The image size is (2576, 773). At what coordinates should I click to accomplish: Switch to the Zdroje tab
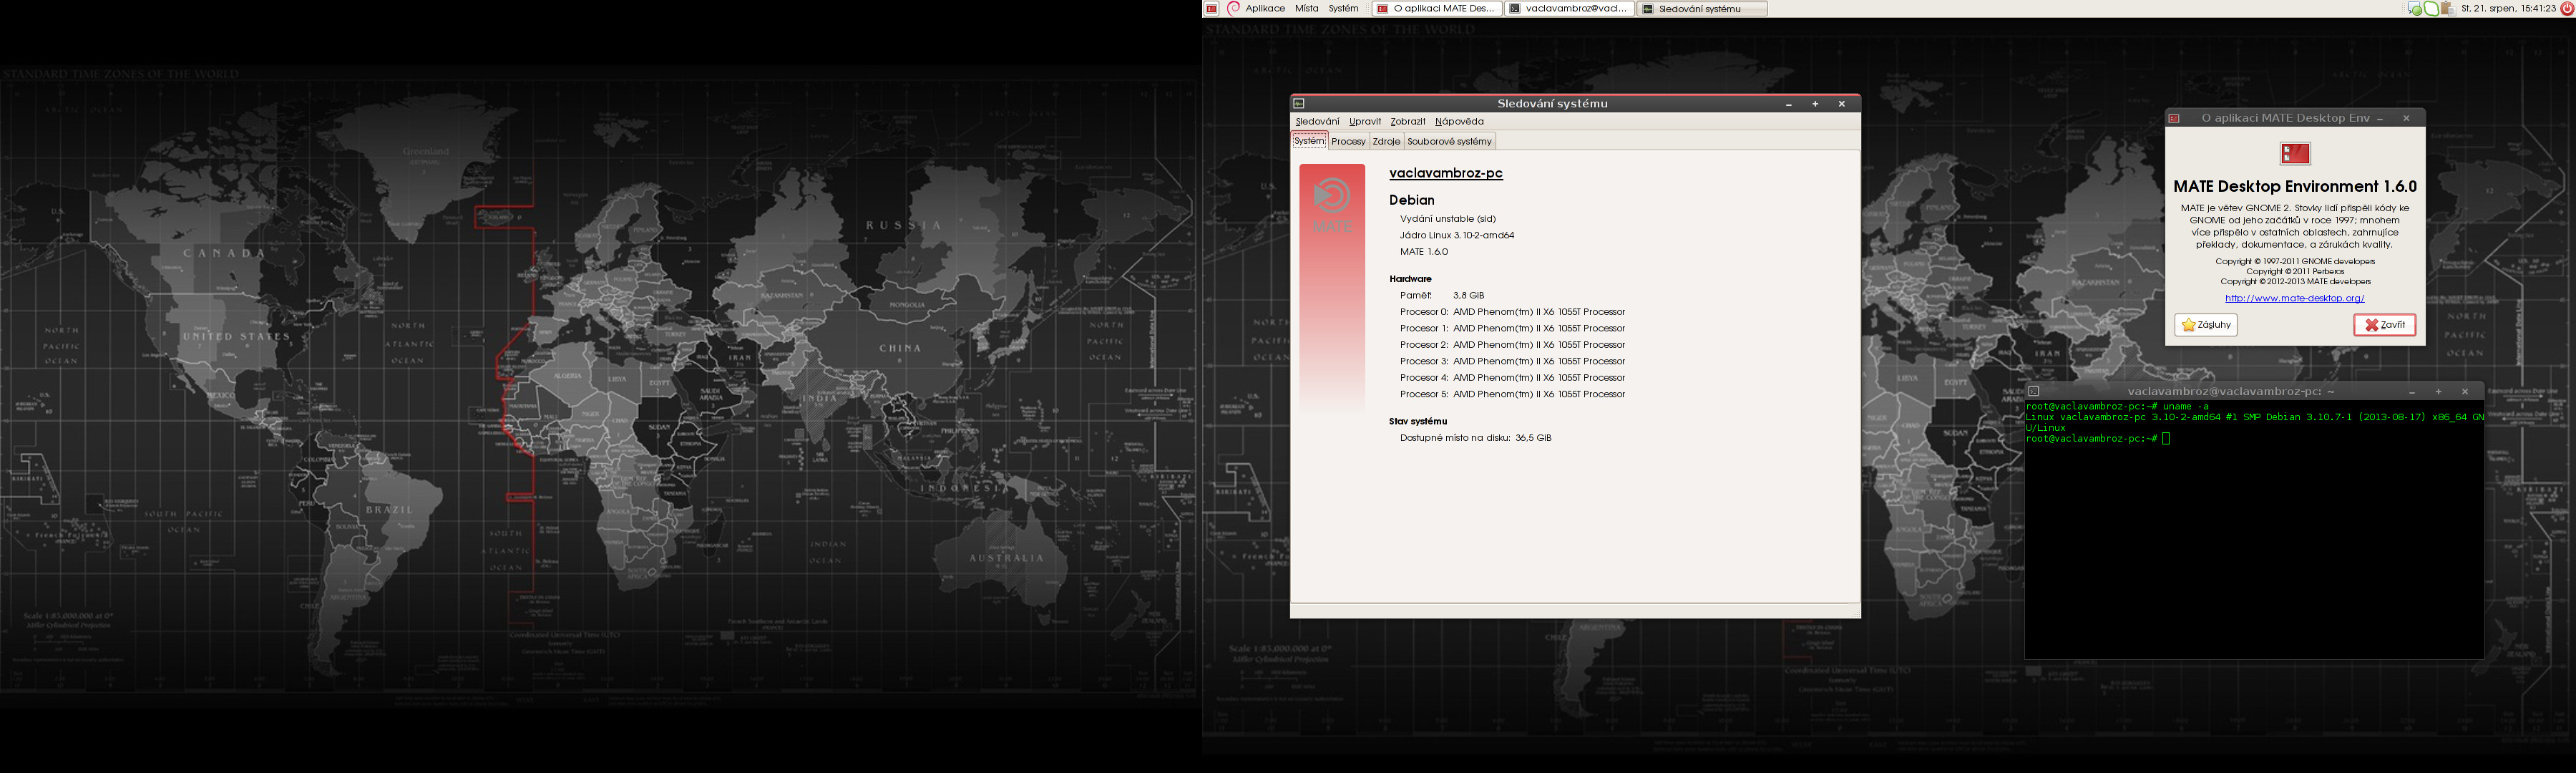pyautogui.click(x=1386, y=141)
